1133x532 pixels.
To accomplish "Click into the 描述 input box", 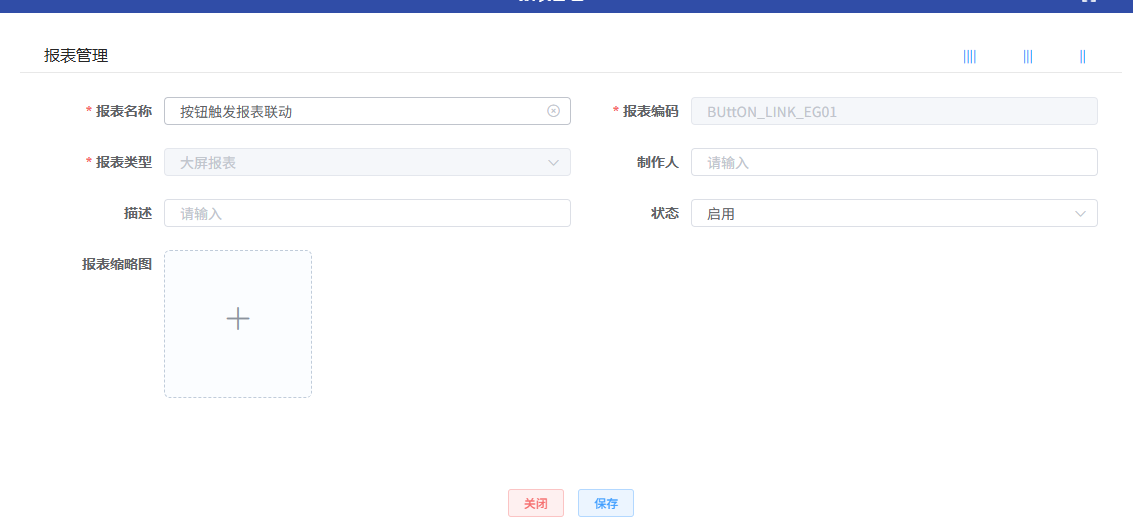I will click(366, 214).
